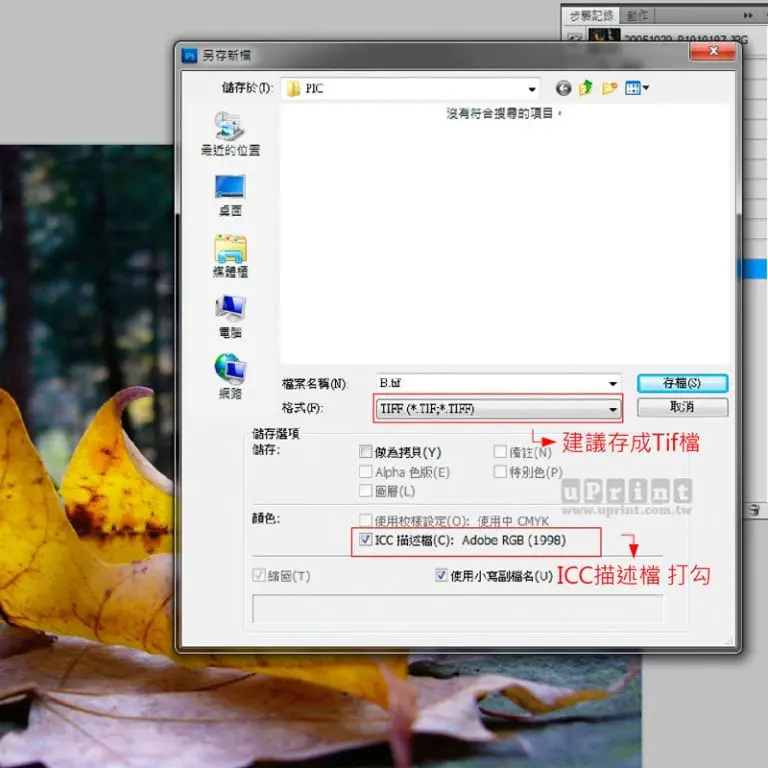The width and height of the screenshot is (768, 768).
Task: Toggle the As a Copy (做為拷貝) checkbox
Action: [x=365, y=452]
